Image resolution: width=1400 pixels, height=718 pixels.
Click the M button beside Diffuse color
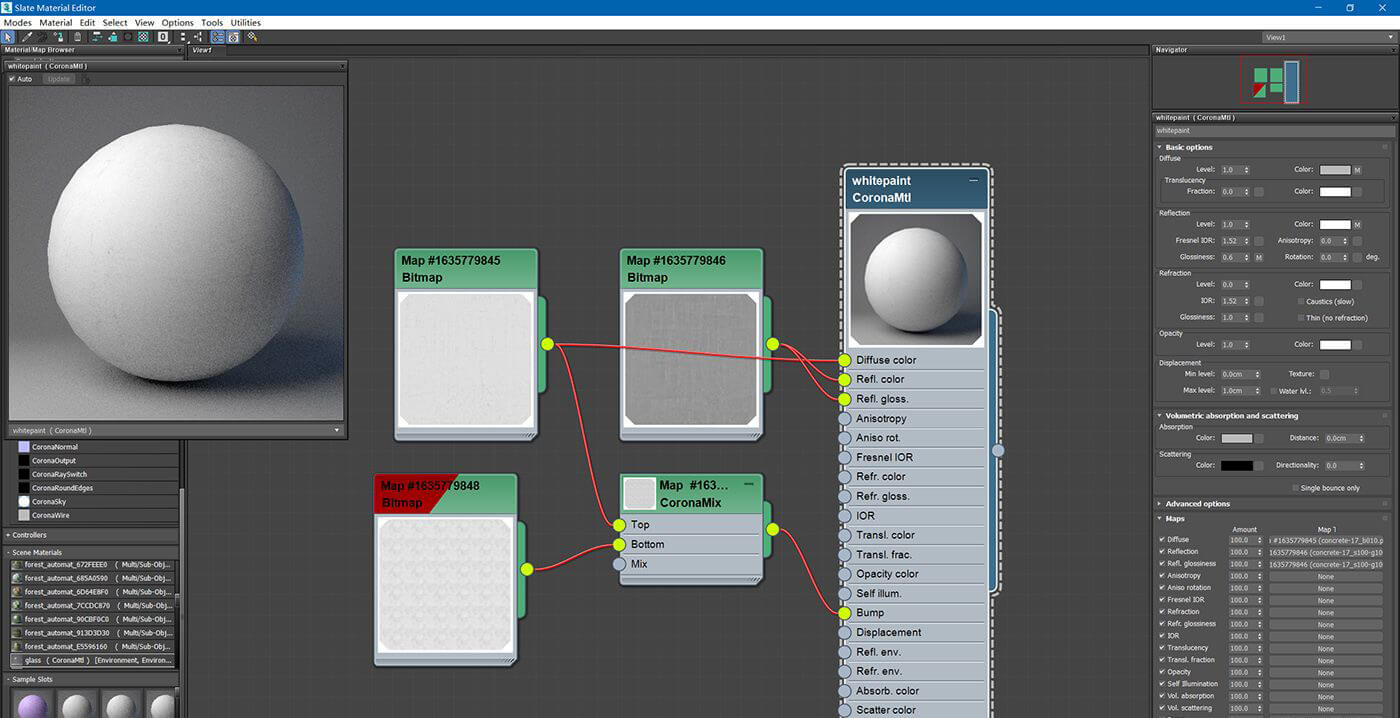[1357, 170]
